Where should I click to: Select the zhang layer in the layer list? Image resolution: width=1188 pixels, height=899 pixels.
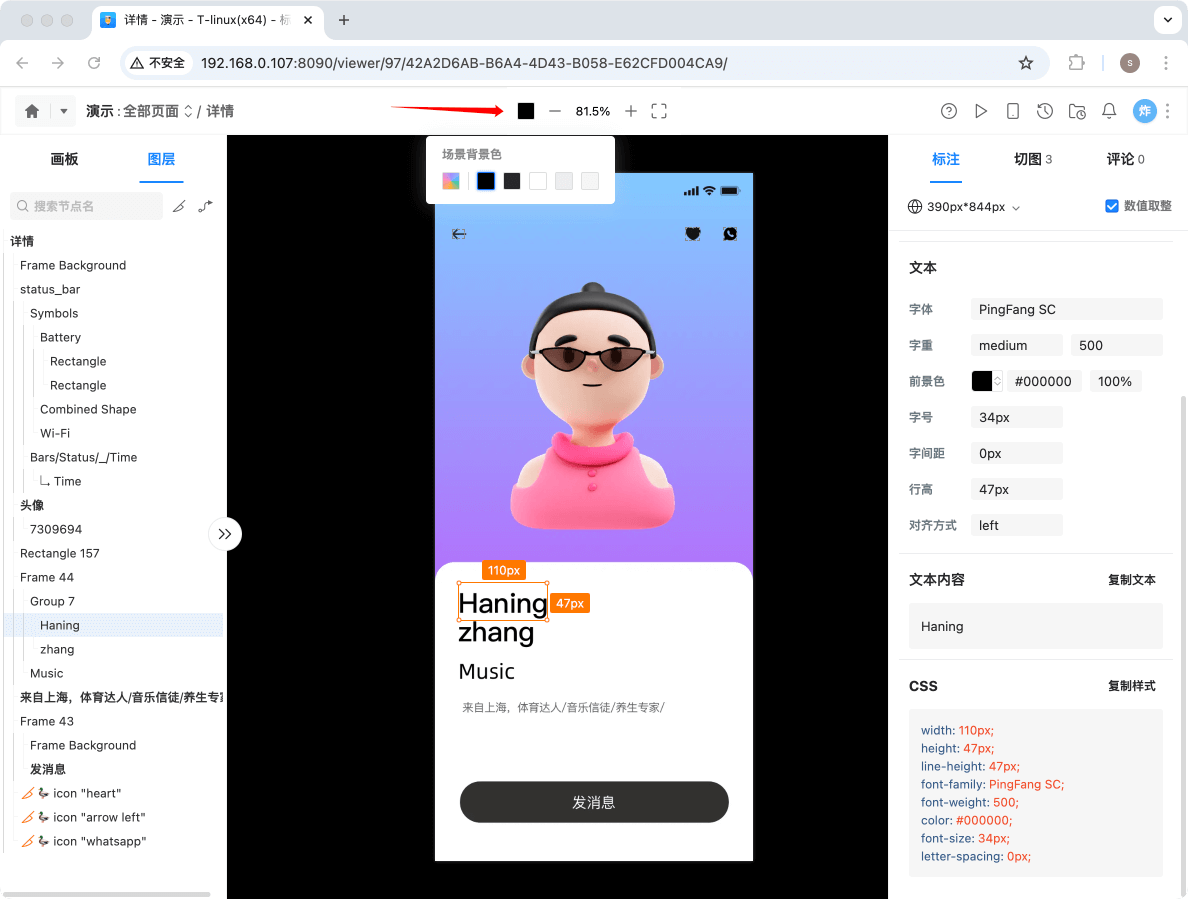pyautogui.click(x=57, y=649)
